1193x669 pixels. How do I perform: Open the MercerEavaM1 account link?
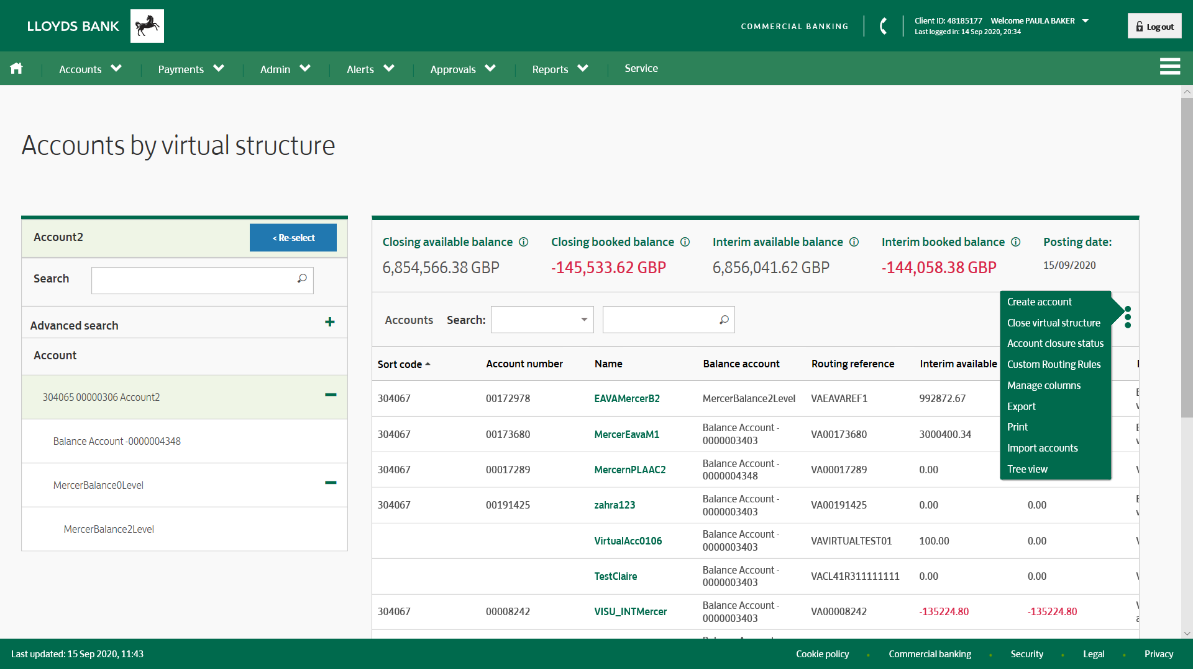626,435
